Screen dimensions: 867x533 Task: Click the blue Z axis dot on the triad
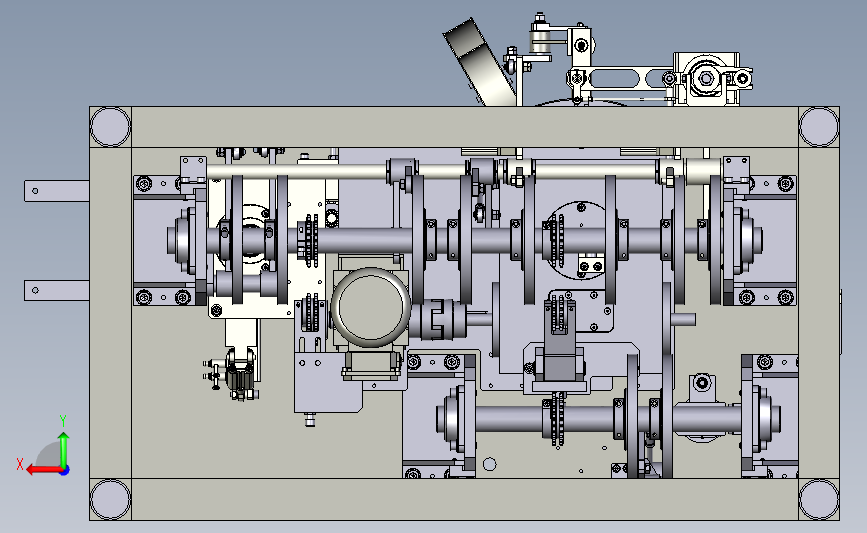click(x=65, y=471)
